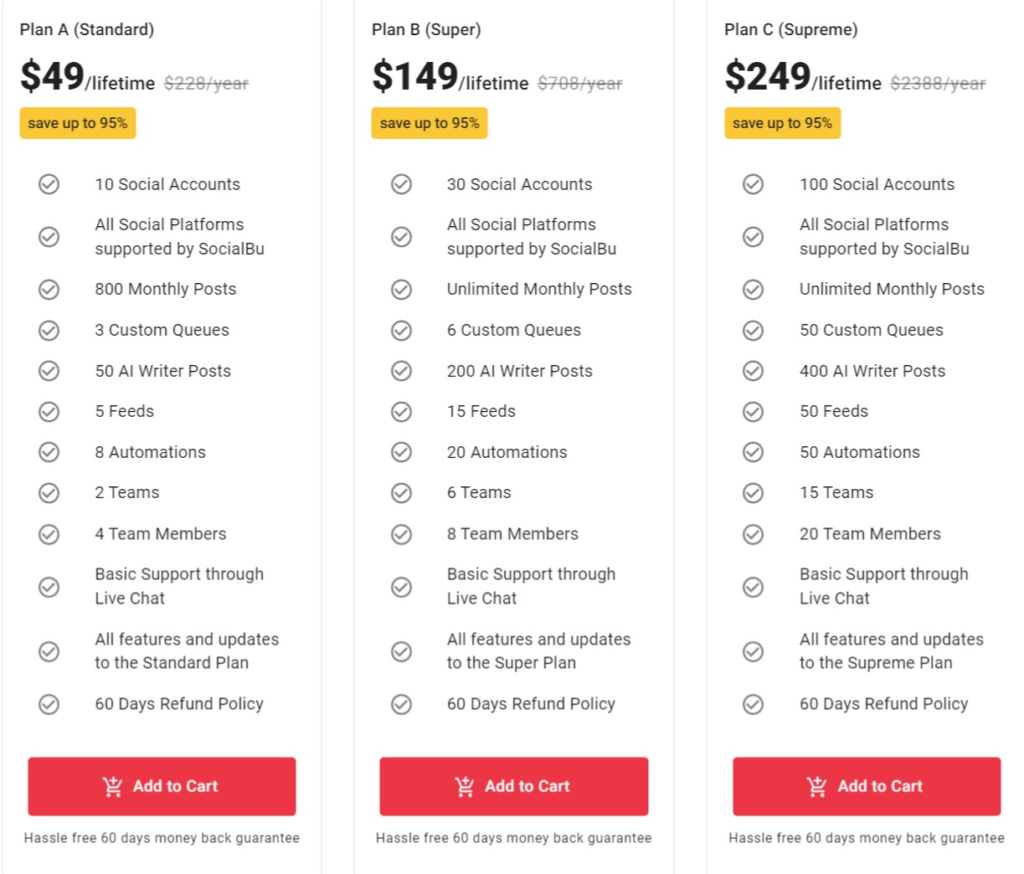Screen dimensions: 1024x874
Task: Click checkmark icon next to 800 Monthly Posts
Action: pyautogui.click(x=49, y=289)
